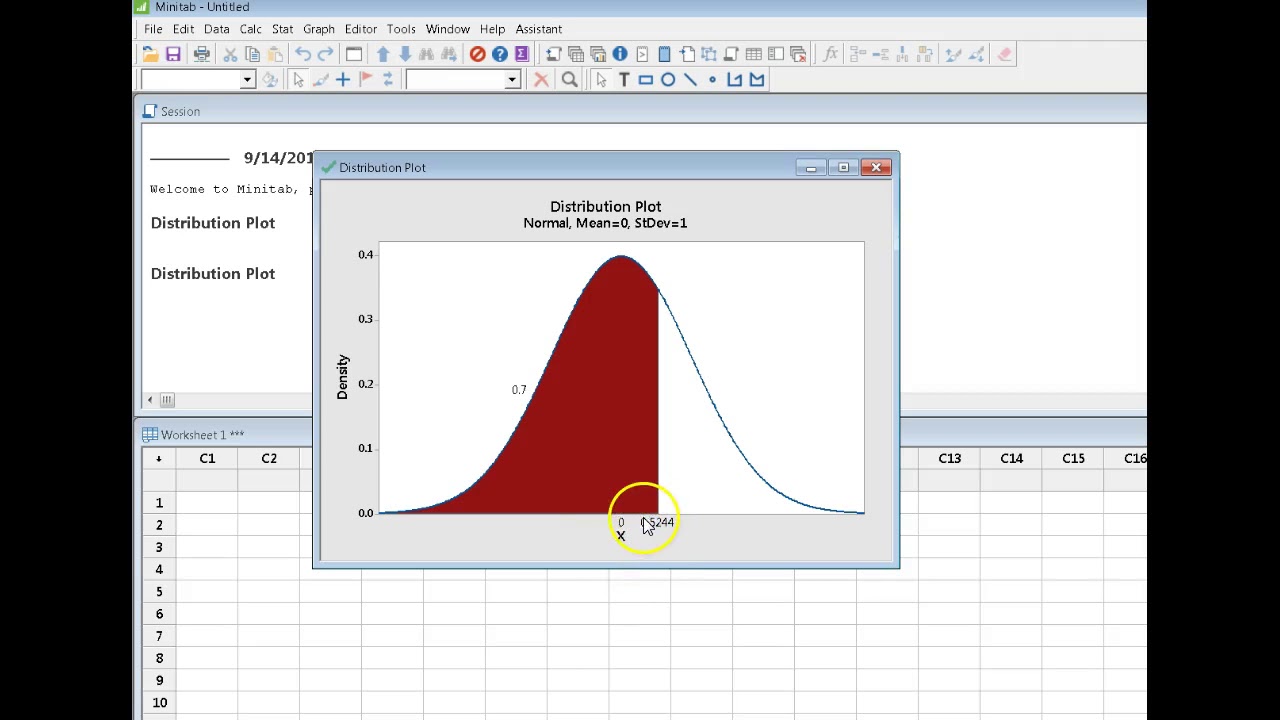Delete with the red X tool icon
This screenshot has height=720, width=1280.
541,80
